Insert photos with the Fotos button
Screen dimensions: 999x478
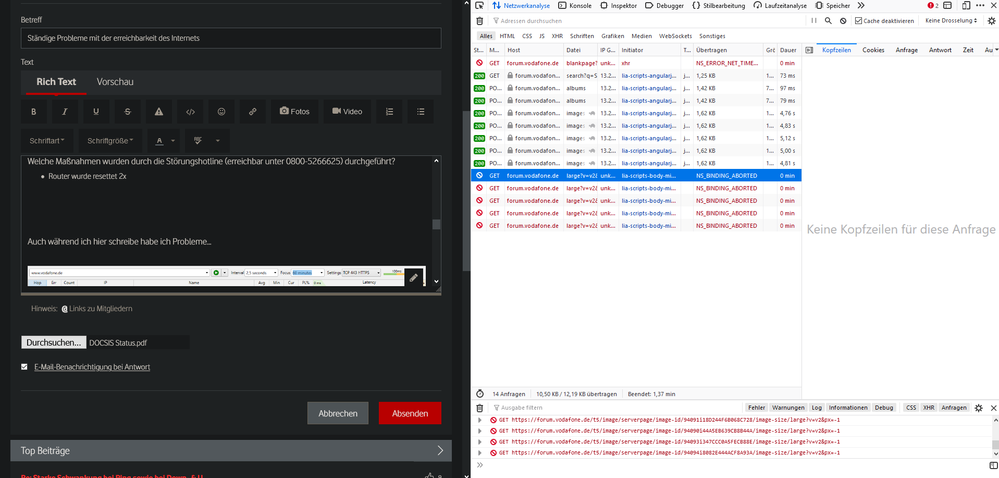click(294, 112)
